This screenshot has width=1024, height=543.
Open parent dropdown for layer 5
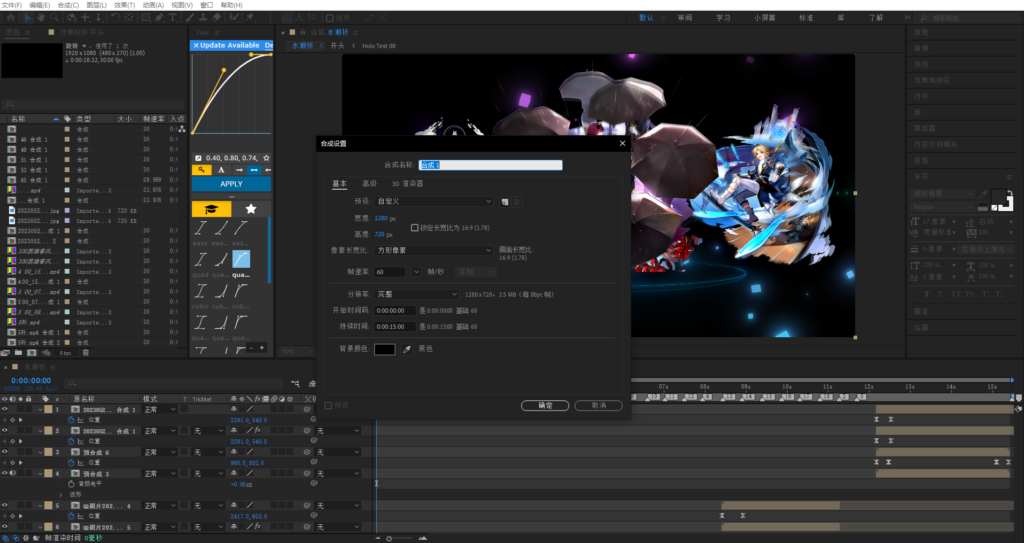338,506
